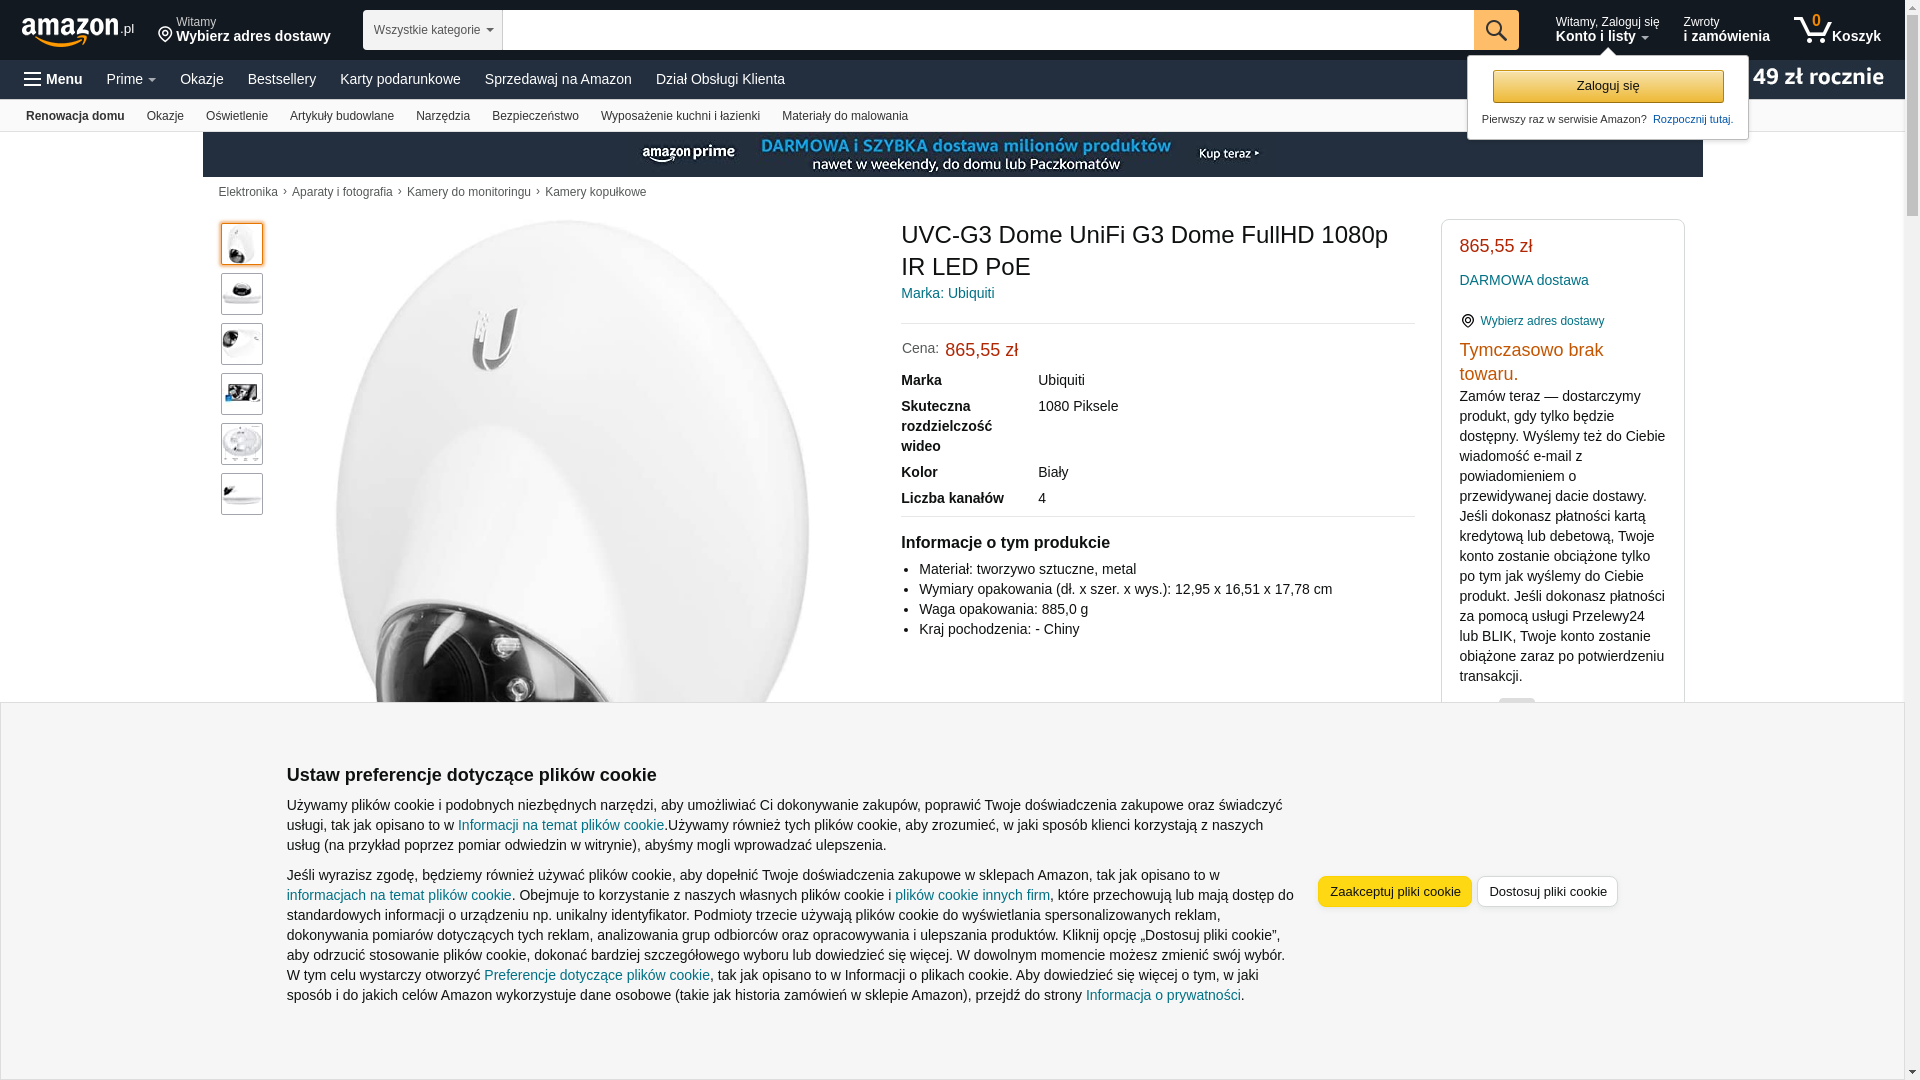This screenshot has width=1920, height=1080.
Task: Expand Konto i listy dropdown
Action: coord(1607,30)
